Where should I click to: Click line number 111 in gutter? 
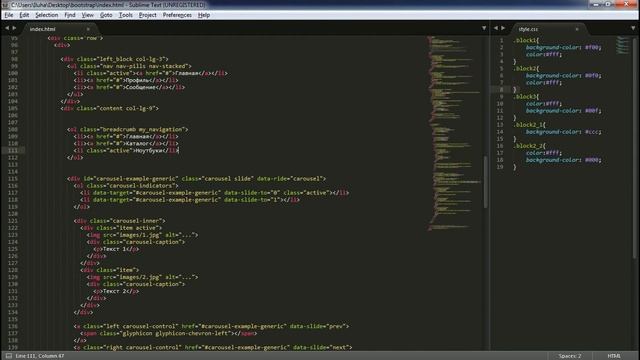(13, 151)
